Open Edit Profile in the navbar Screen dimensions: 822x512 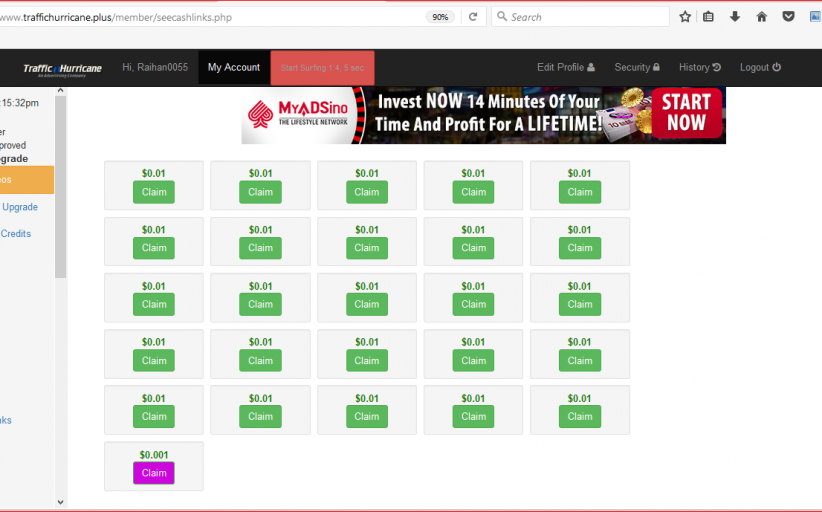coord(565,67)
